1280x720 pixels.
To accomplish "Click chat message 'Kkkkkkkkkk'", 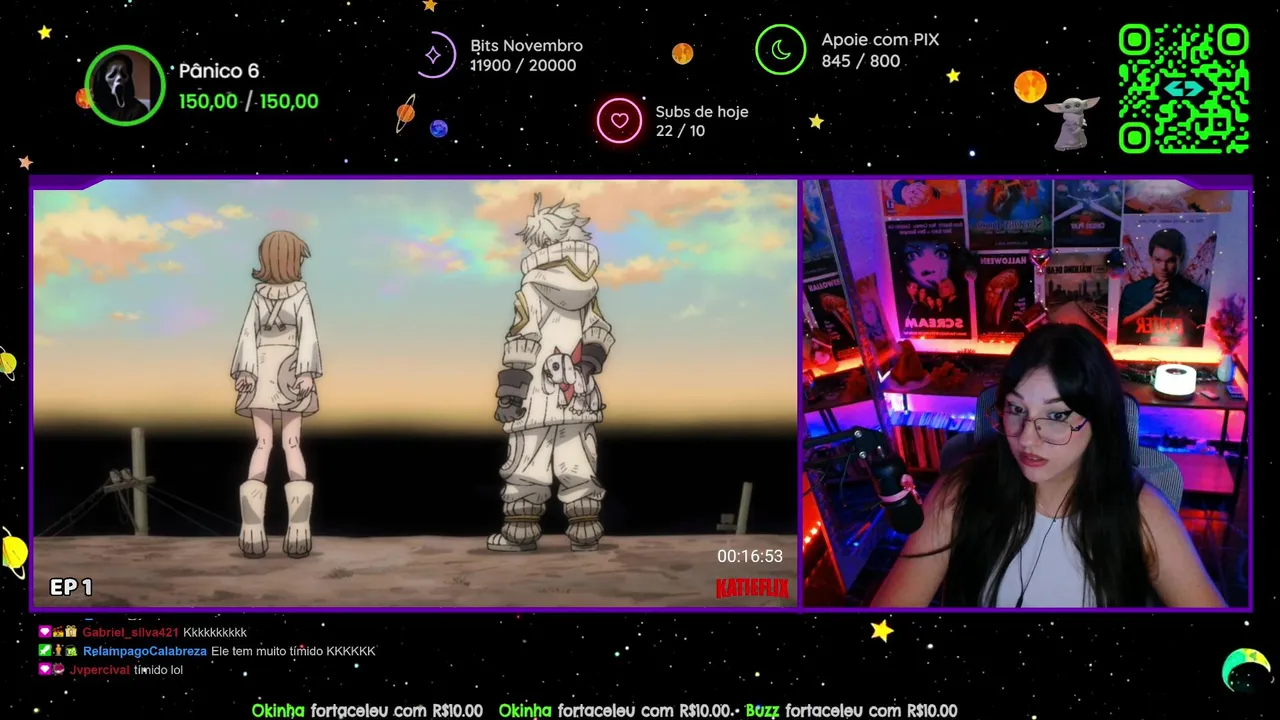I will 215,632.
